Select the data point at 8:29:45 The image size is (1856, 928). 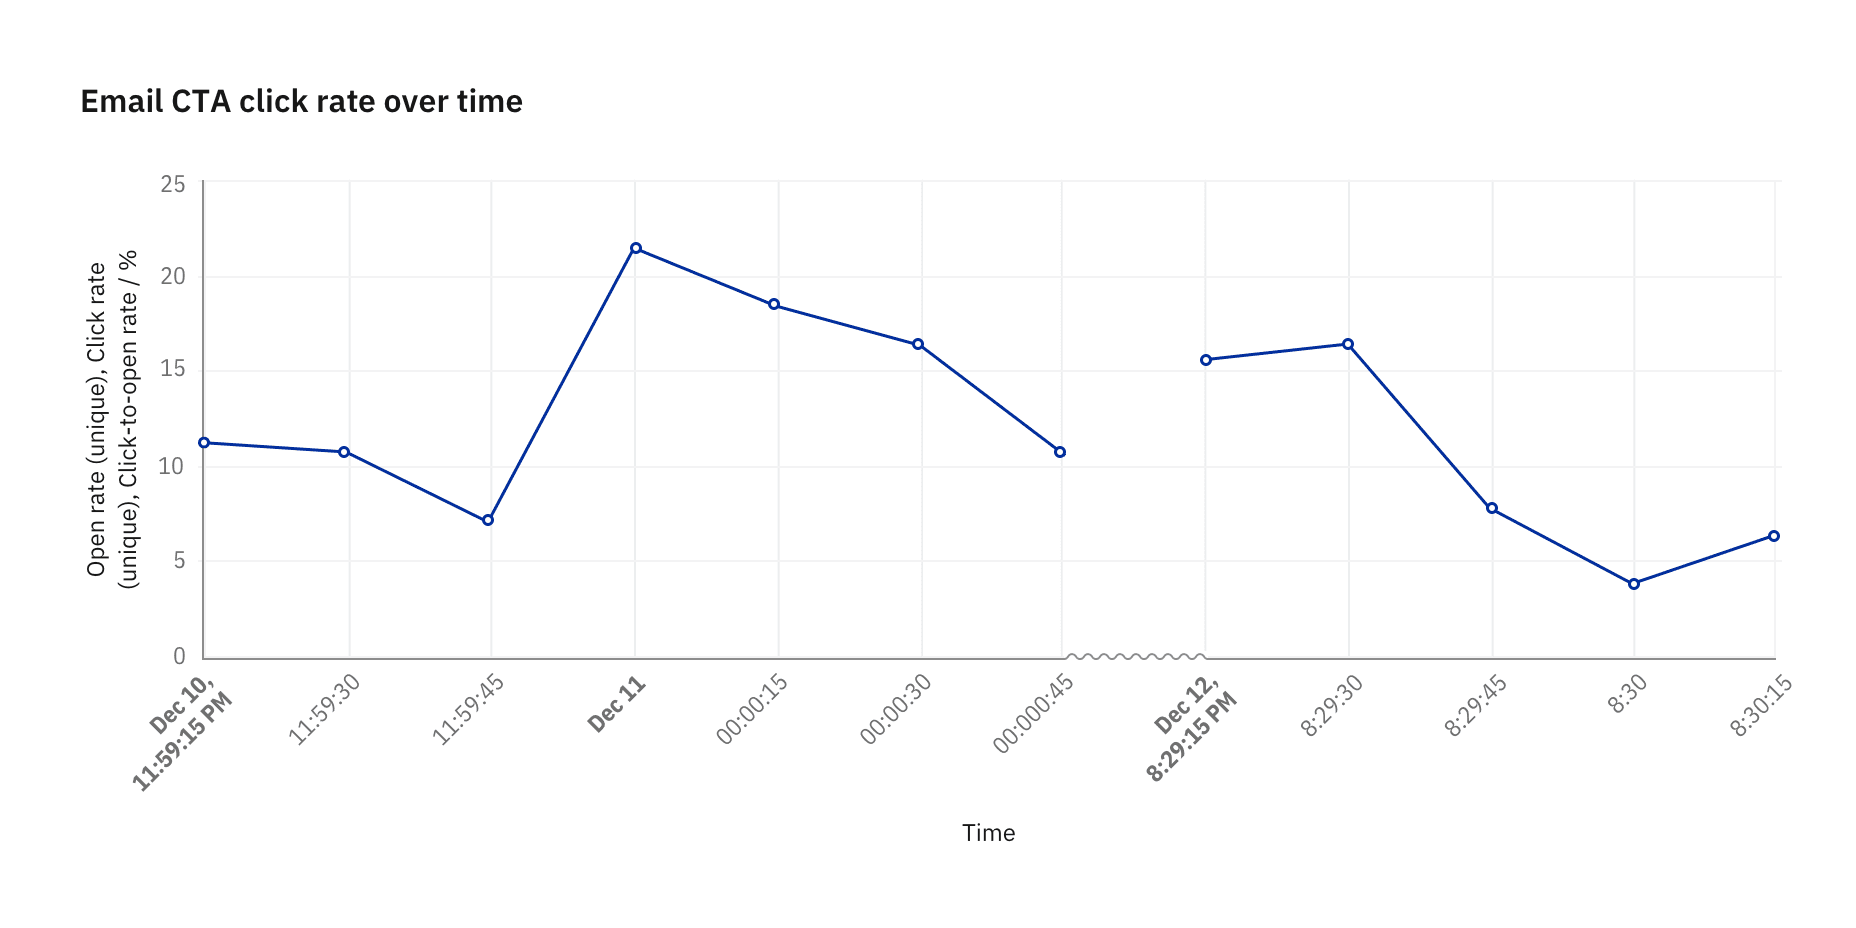pos(1492,508)
